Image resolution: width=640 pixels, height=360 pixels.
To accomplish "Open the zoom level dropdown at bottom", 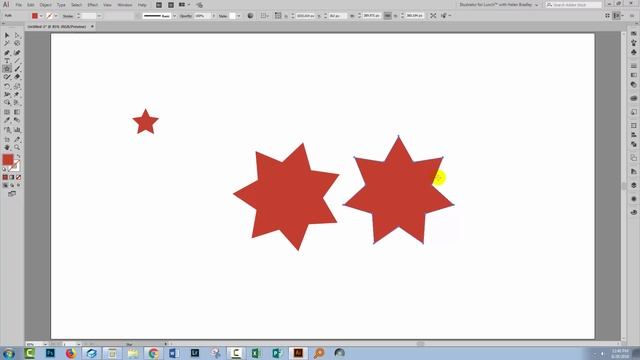I will click(45, 344).
